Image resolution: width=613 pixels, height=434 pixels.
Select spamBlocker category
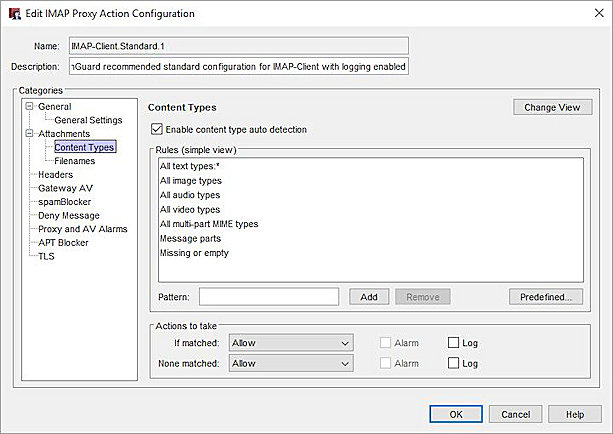64,201
